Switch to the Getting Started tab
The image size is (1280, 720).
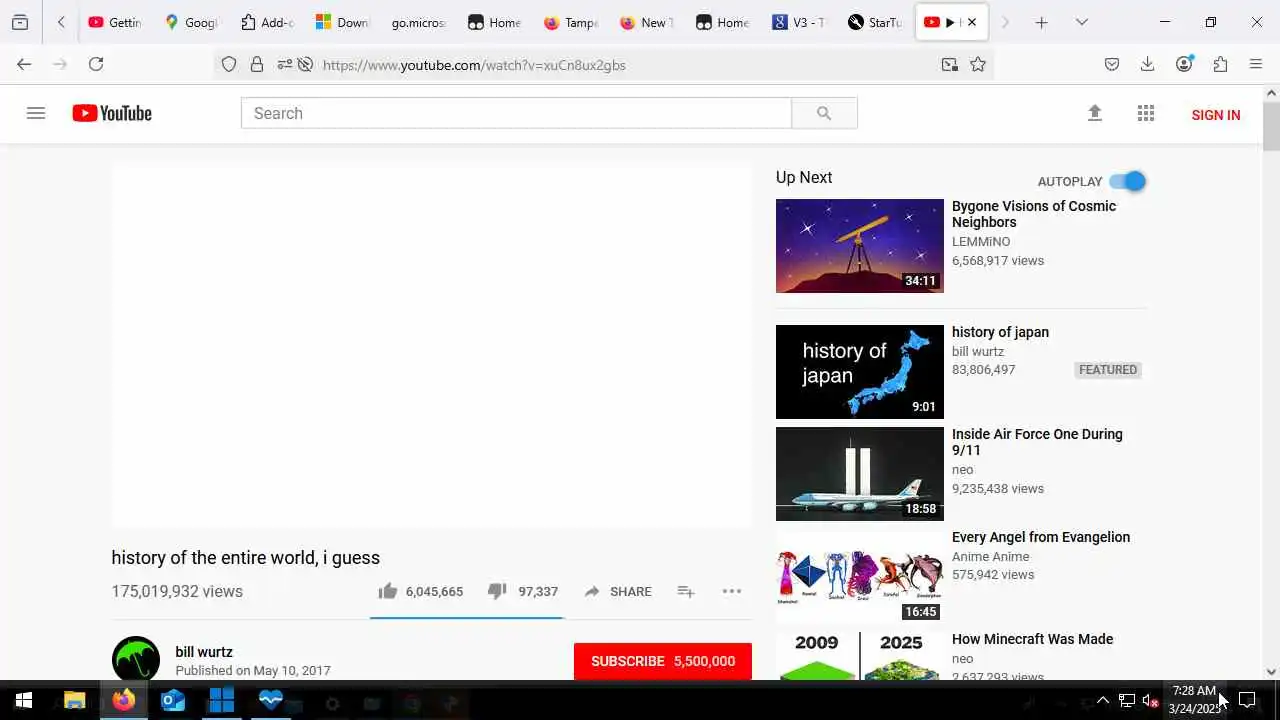pyautogui.click(x=114, y=22)
